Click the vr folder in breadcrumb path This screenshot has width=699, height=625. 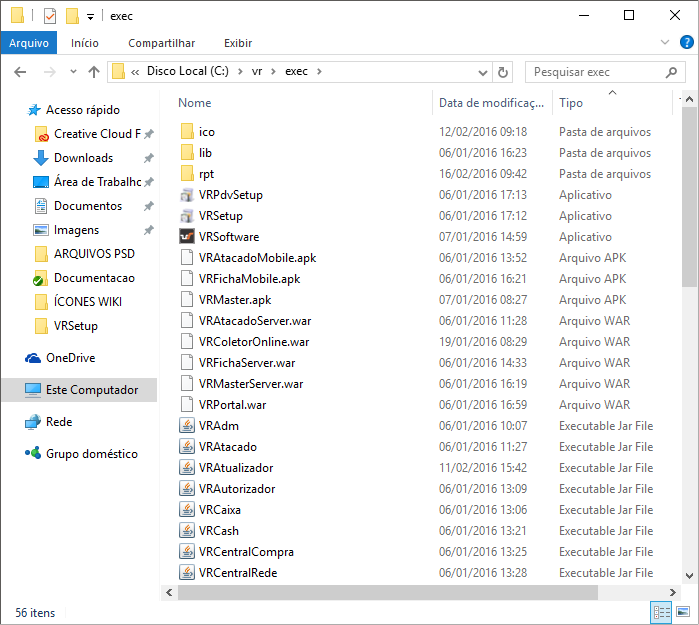click(257, 72)
